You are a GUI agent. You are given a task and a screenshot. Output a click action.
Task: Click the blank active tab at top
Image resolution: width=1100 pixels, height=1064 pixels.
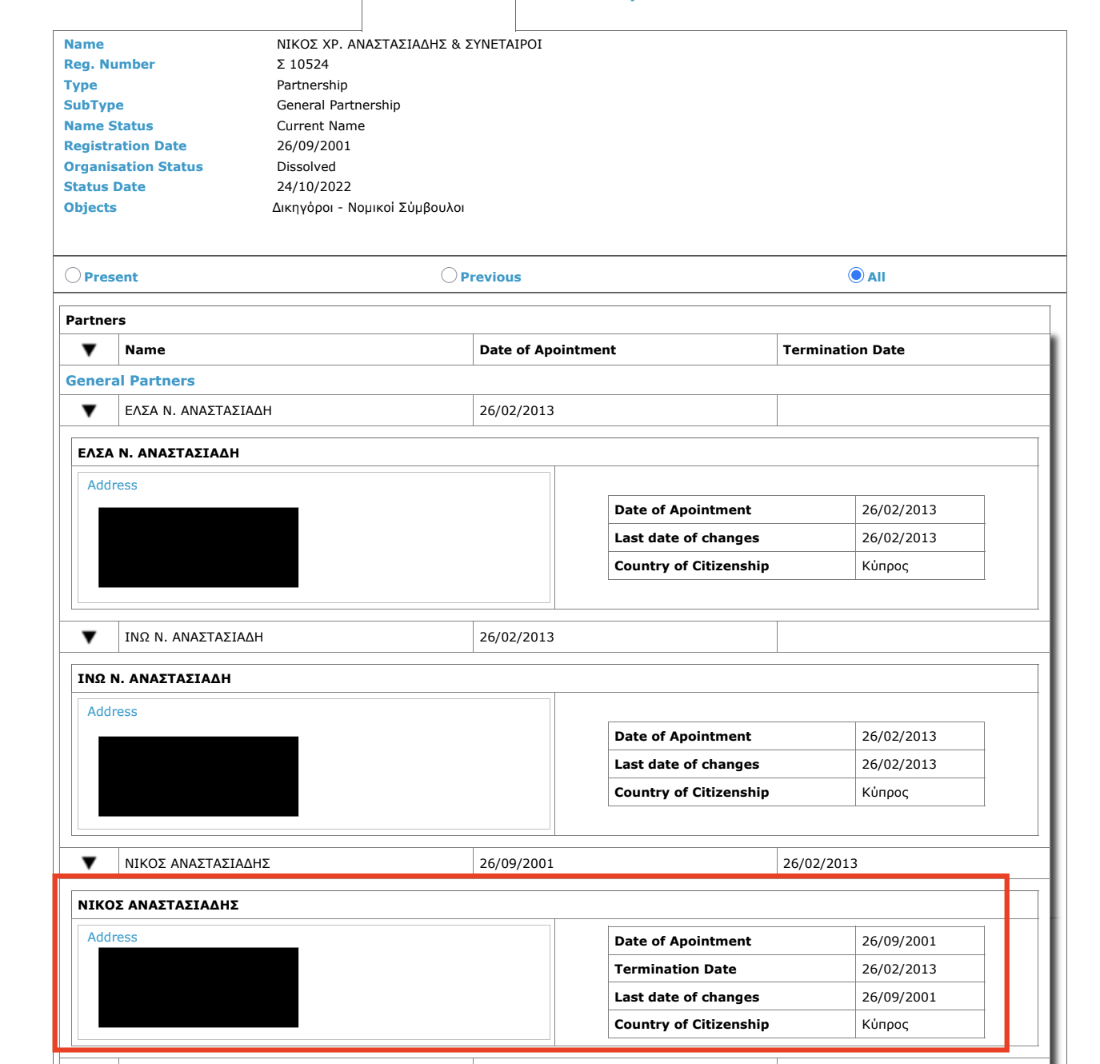click(x=438, y=14)
